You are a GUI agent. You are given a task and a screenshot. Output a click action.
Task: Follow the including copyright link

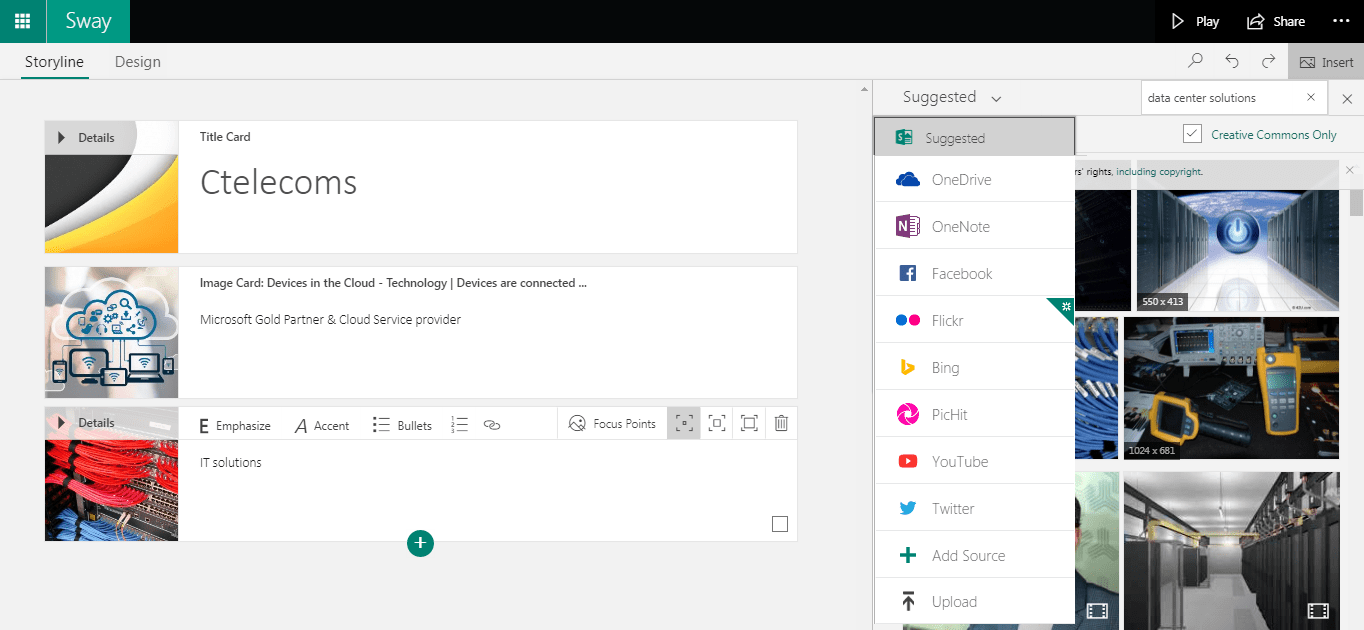point(1159,172)
